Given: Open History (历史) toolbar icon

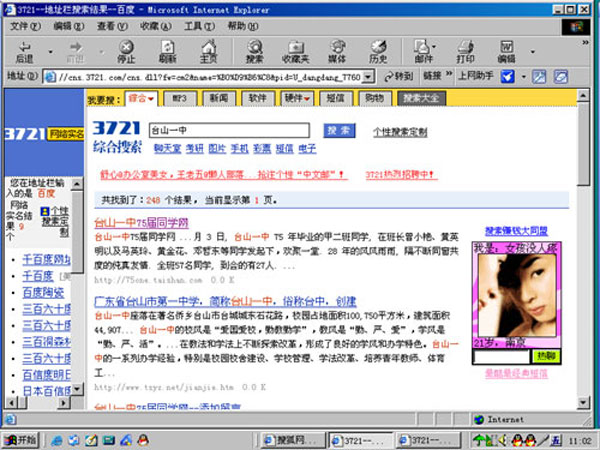Looking at the screenshot, I should pyautogui.click(x=378, y=52).
